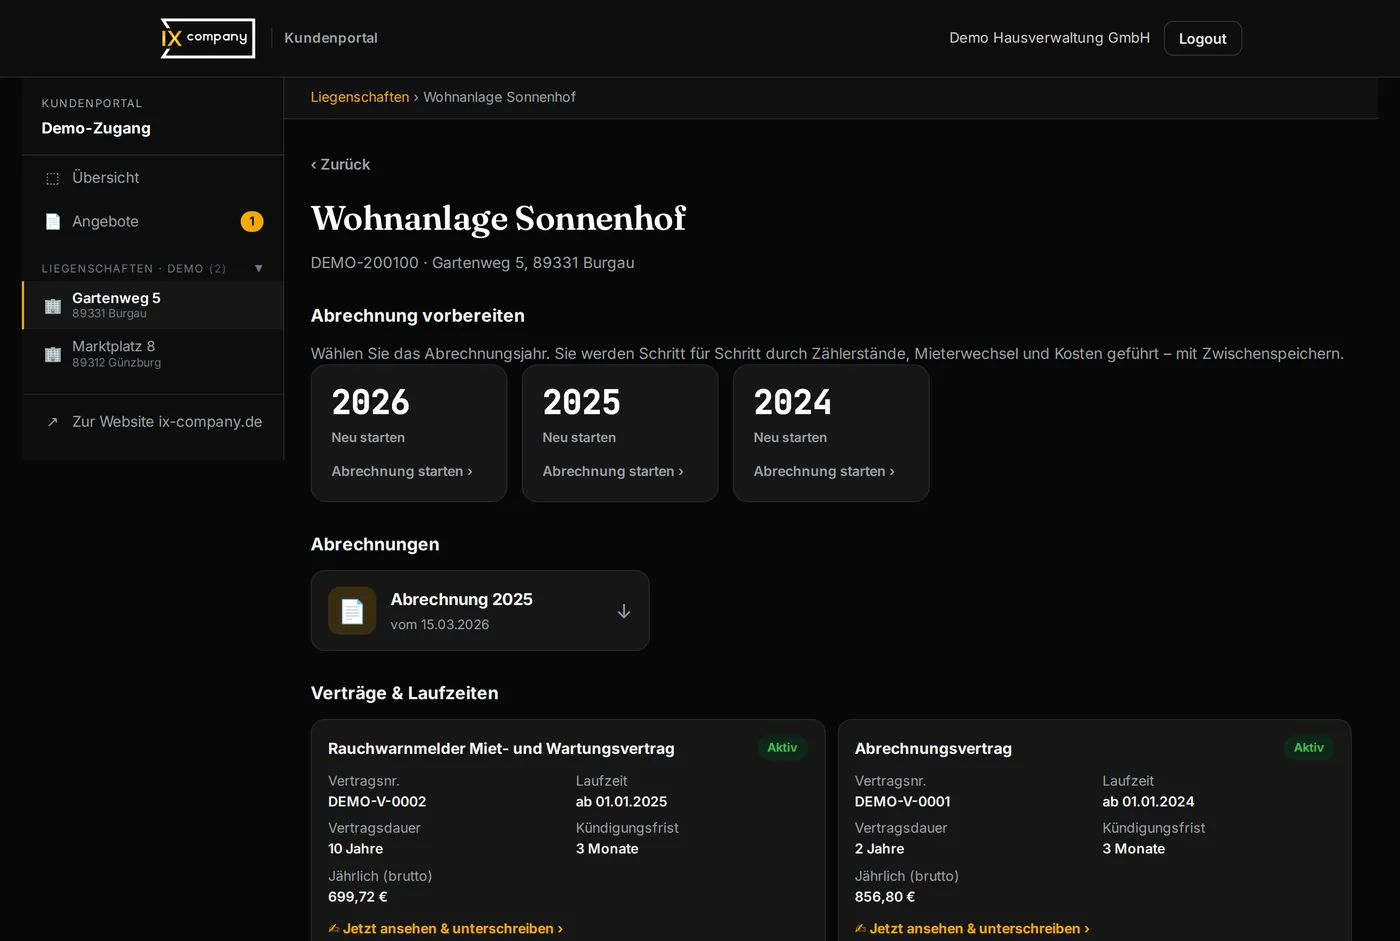
Task: Click the external link arrow icon
Action: click(53, 422)
